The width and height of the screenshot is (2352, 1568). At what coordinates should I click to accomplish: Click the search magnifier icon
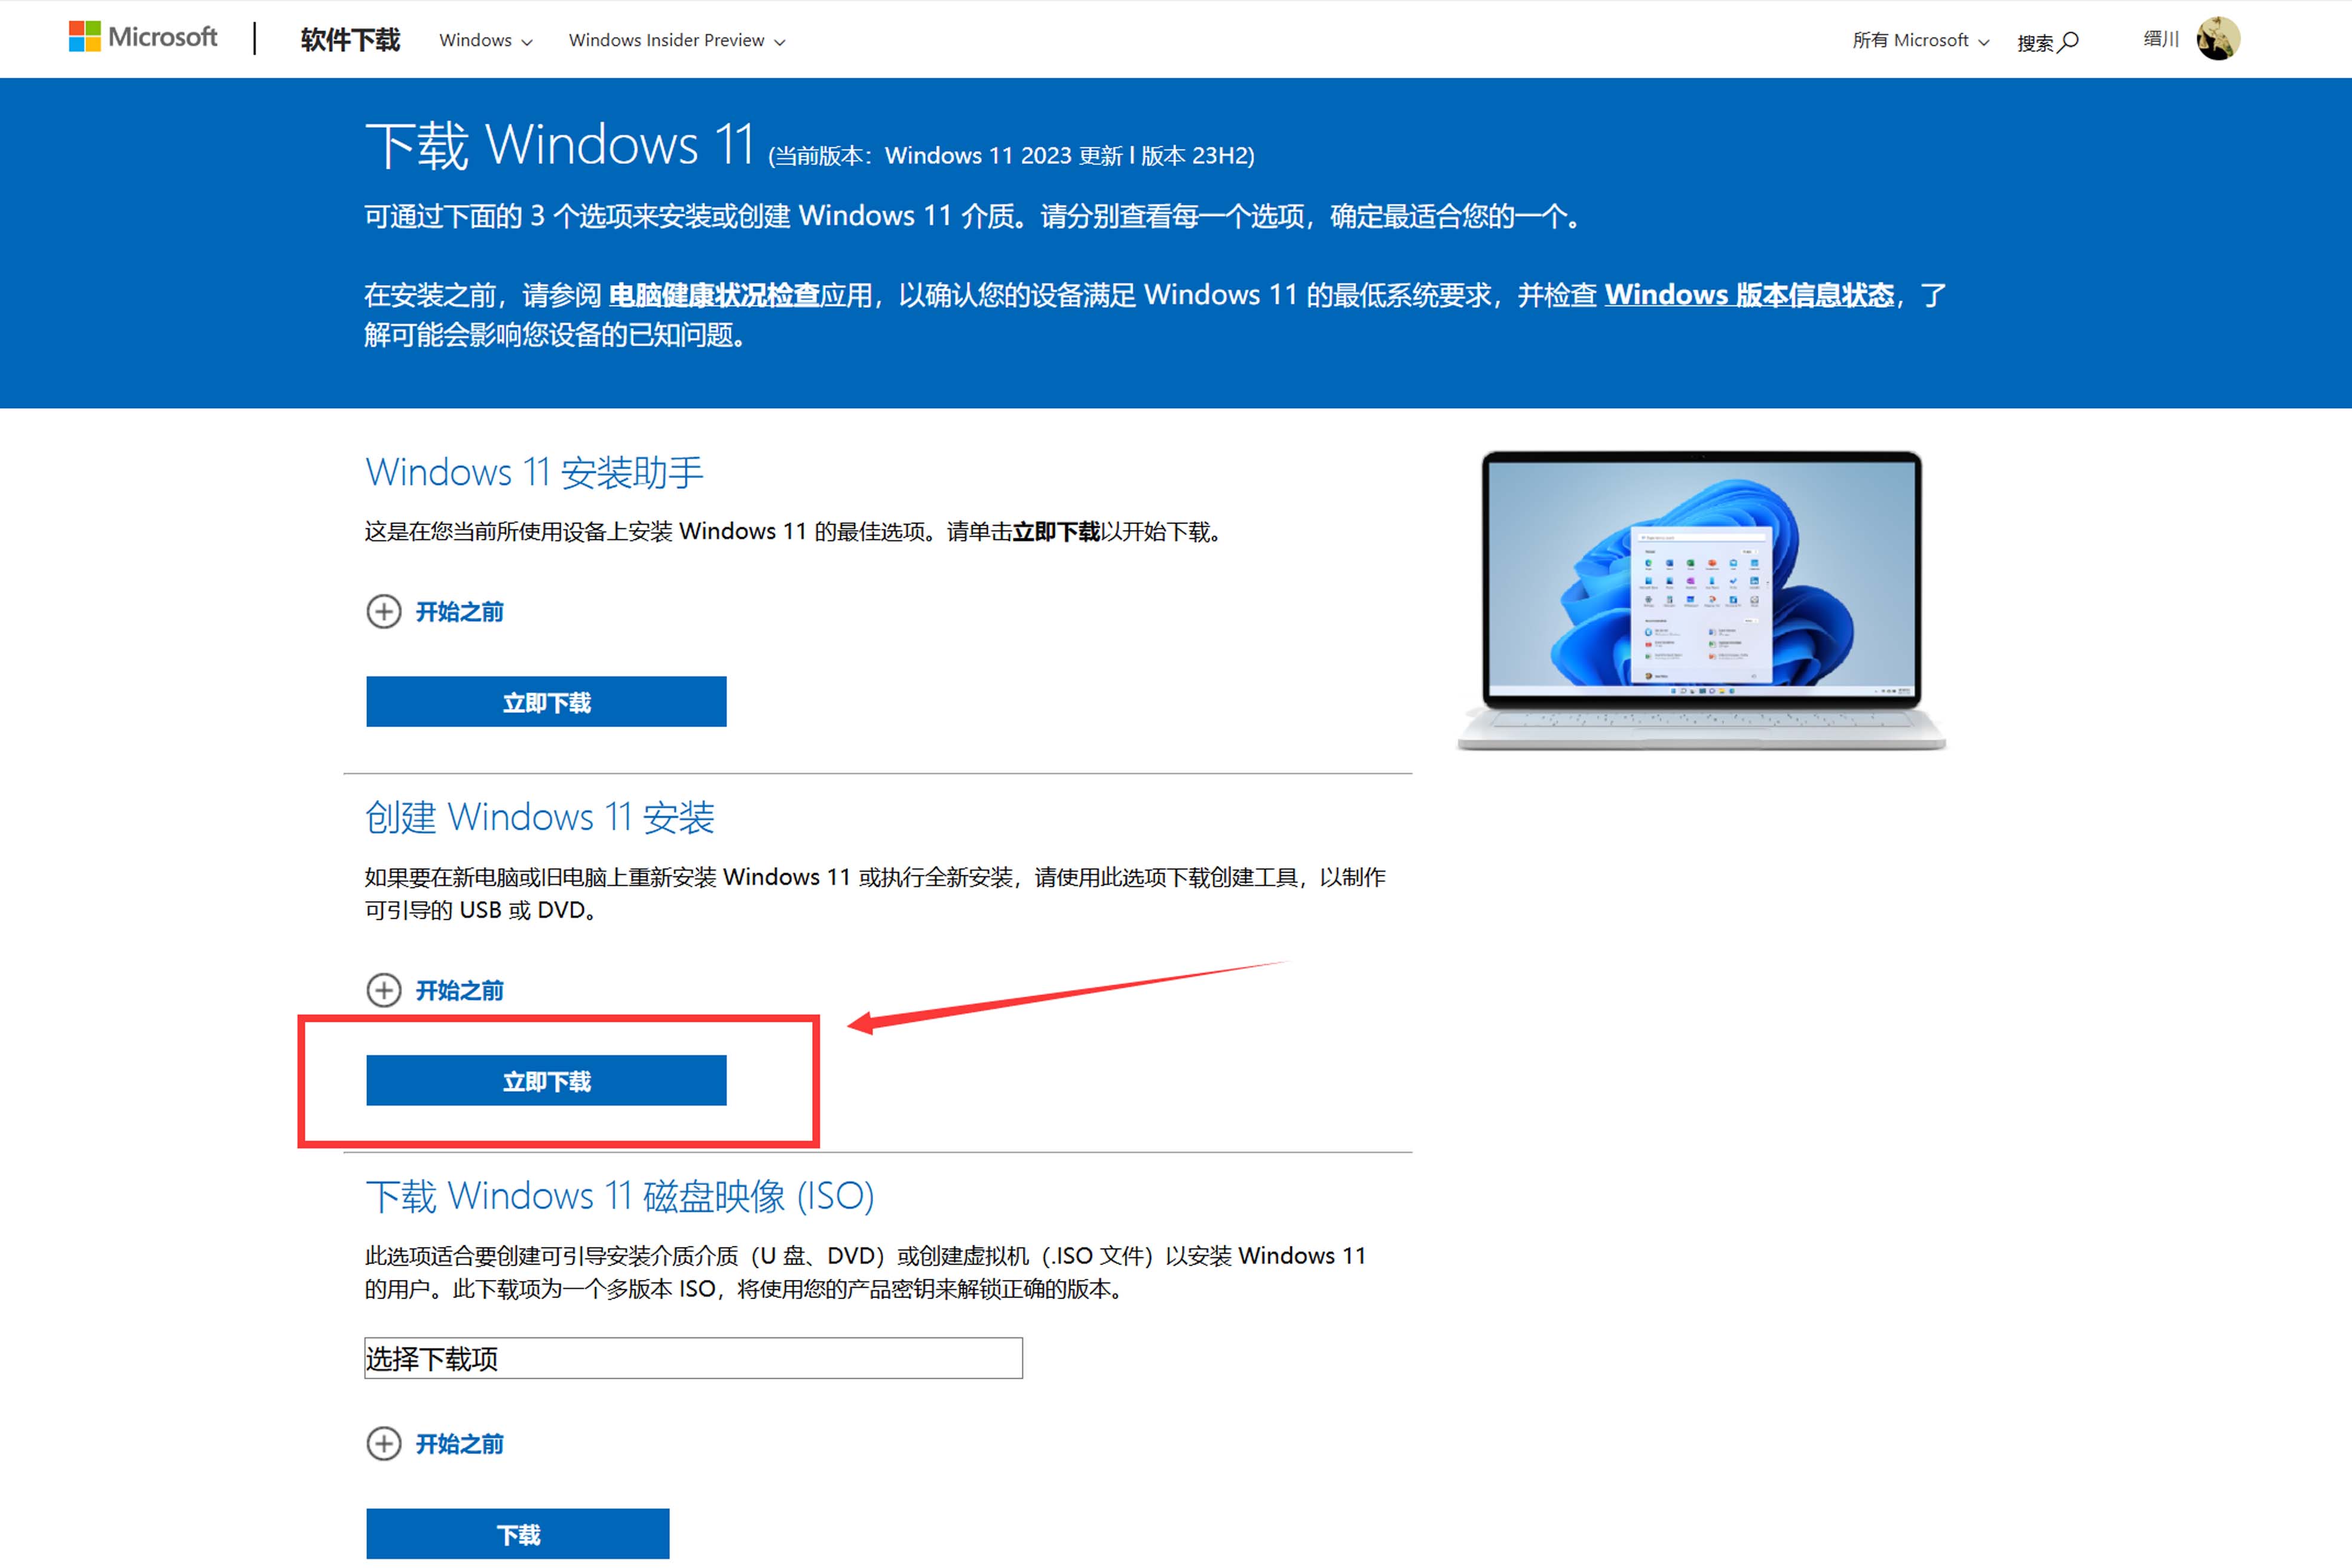pyautogui.click(x=2069, y=41)
